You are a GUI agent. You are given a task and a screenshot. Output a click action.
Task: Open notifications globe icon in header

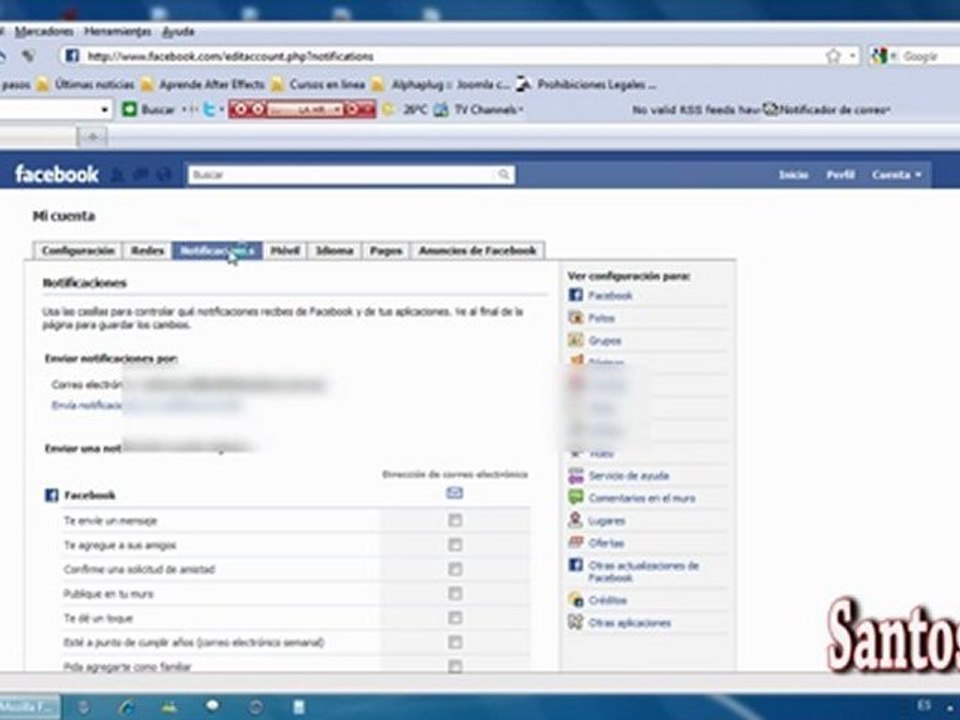click(163, 175)
